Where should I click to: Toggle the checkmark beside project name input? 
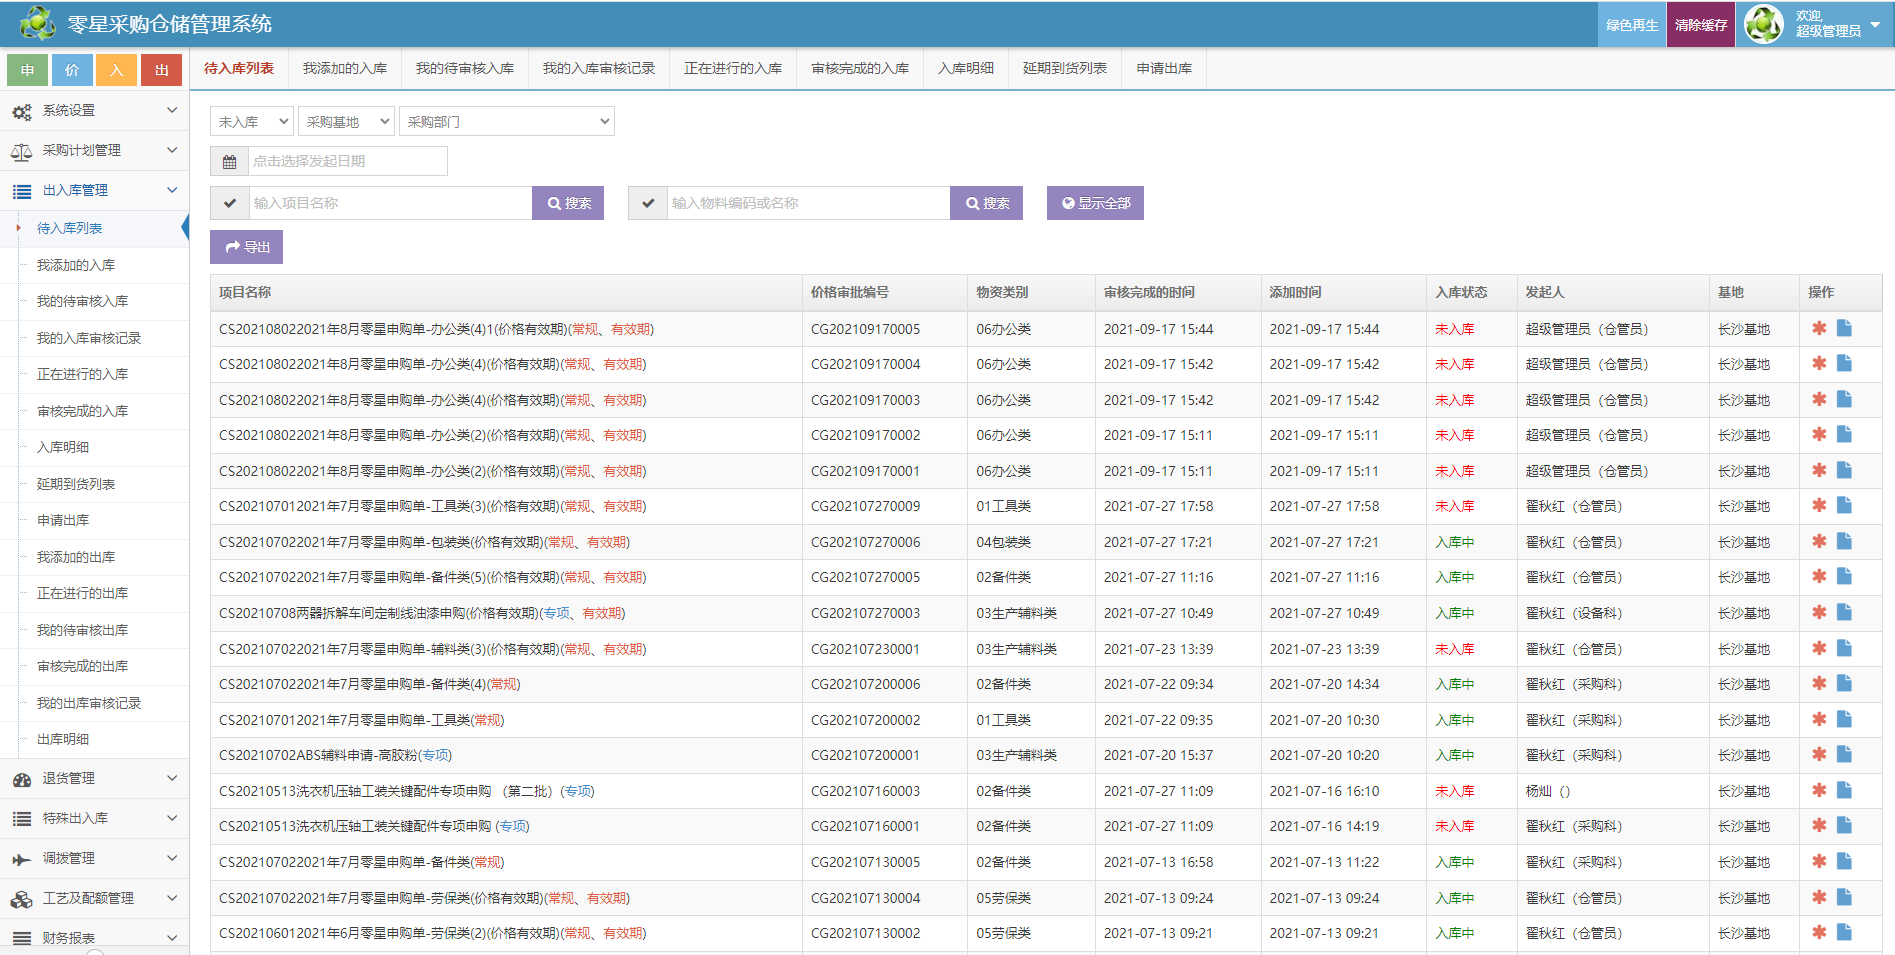coord(230,203)
